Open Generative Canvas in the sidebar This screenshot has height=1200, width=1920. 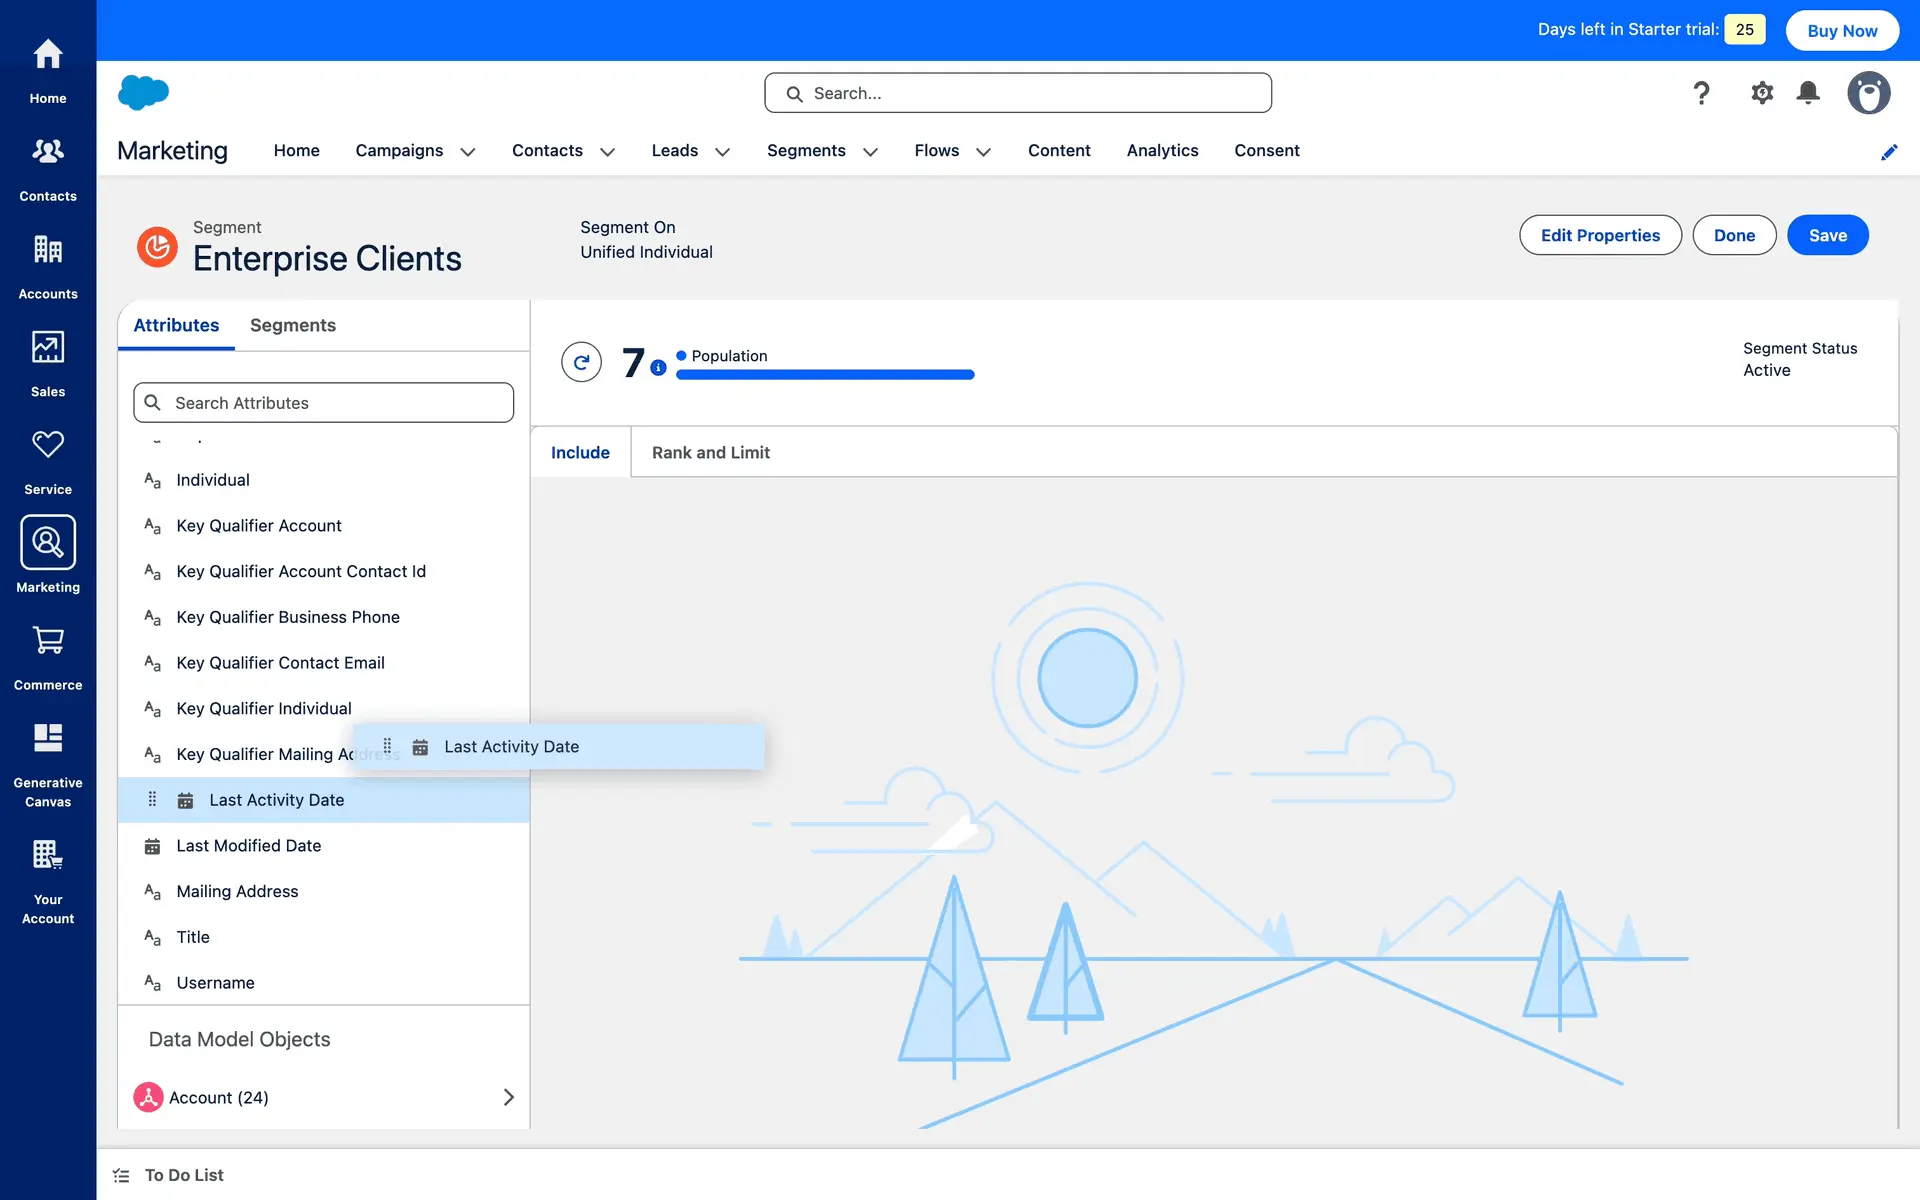click(48, 764)
